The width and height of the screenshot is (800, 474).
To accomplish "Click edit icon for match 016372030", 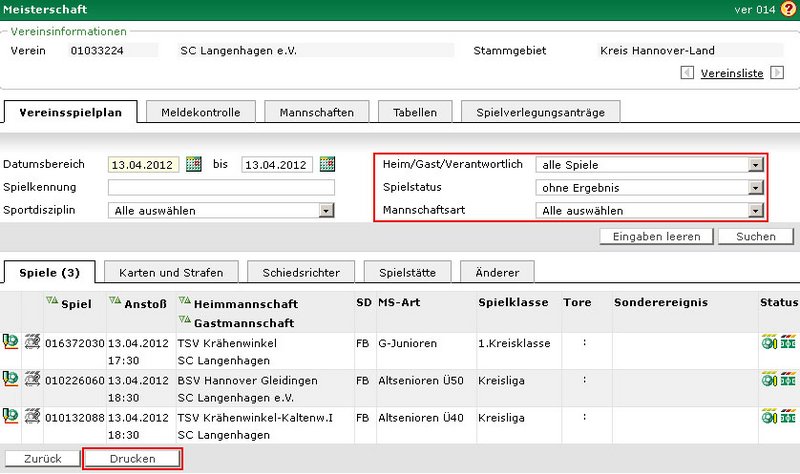I will click(11, 343).
